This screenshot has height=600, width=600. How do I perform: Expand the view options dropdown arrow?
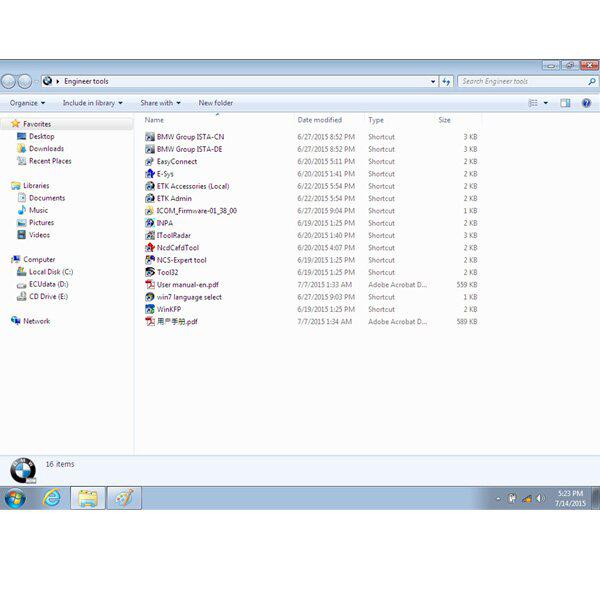pyautogui.click(x=546, y=103)
